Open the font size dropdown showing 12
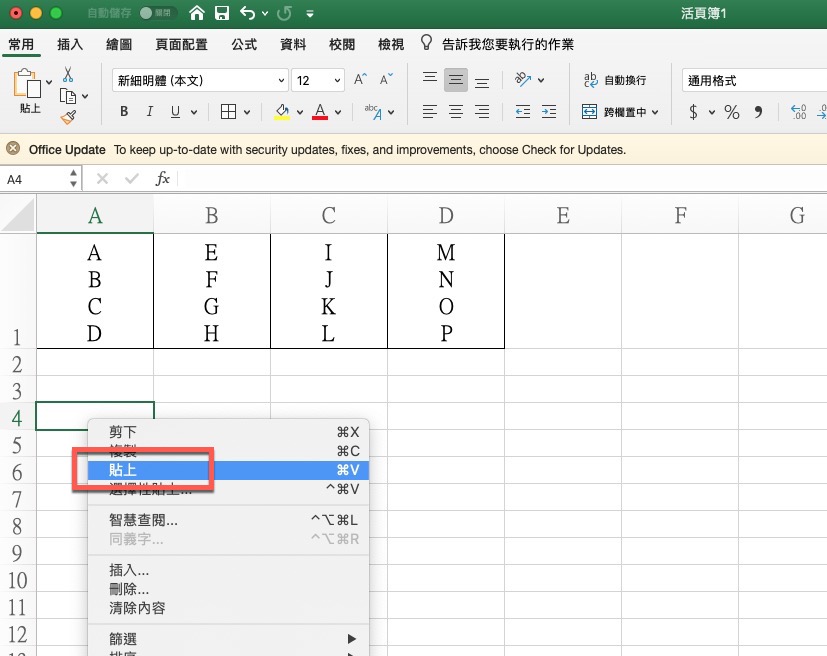This screenshot has height=656, width=827. coord(319,80)
